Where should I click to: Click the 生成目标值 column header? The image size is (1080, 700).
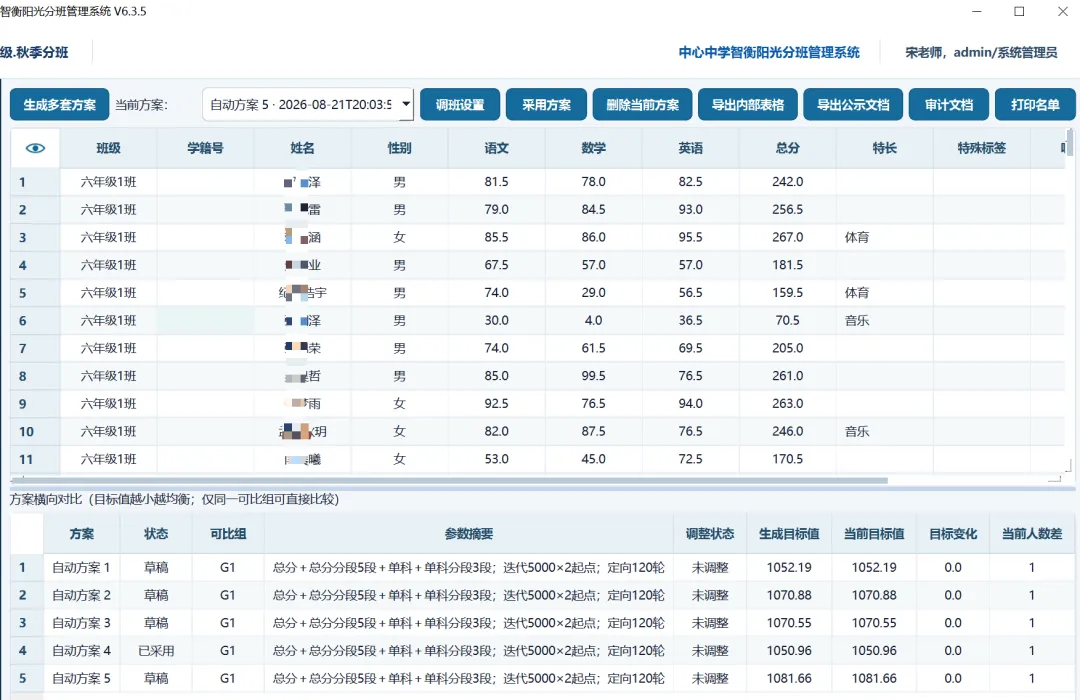tap(789, 534)
